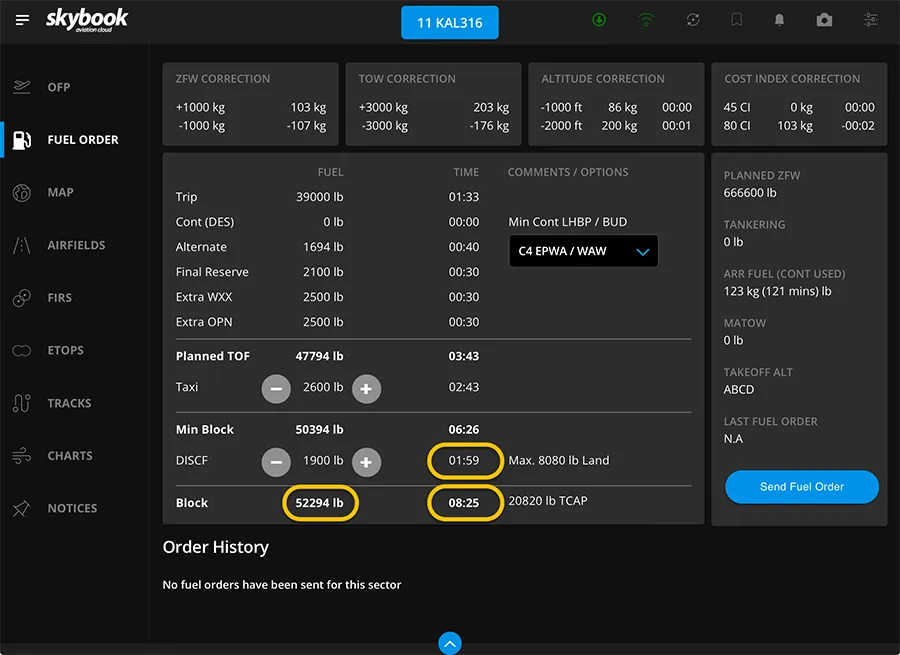Viewport: 900px width, 655px height.
Task: Increase DISCF fuel with plus button
Action: pos(366,461)
